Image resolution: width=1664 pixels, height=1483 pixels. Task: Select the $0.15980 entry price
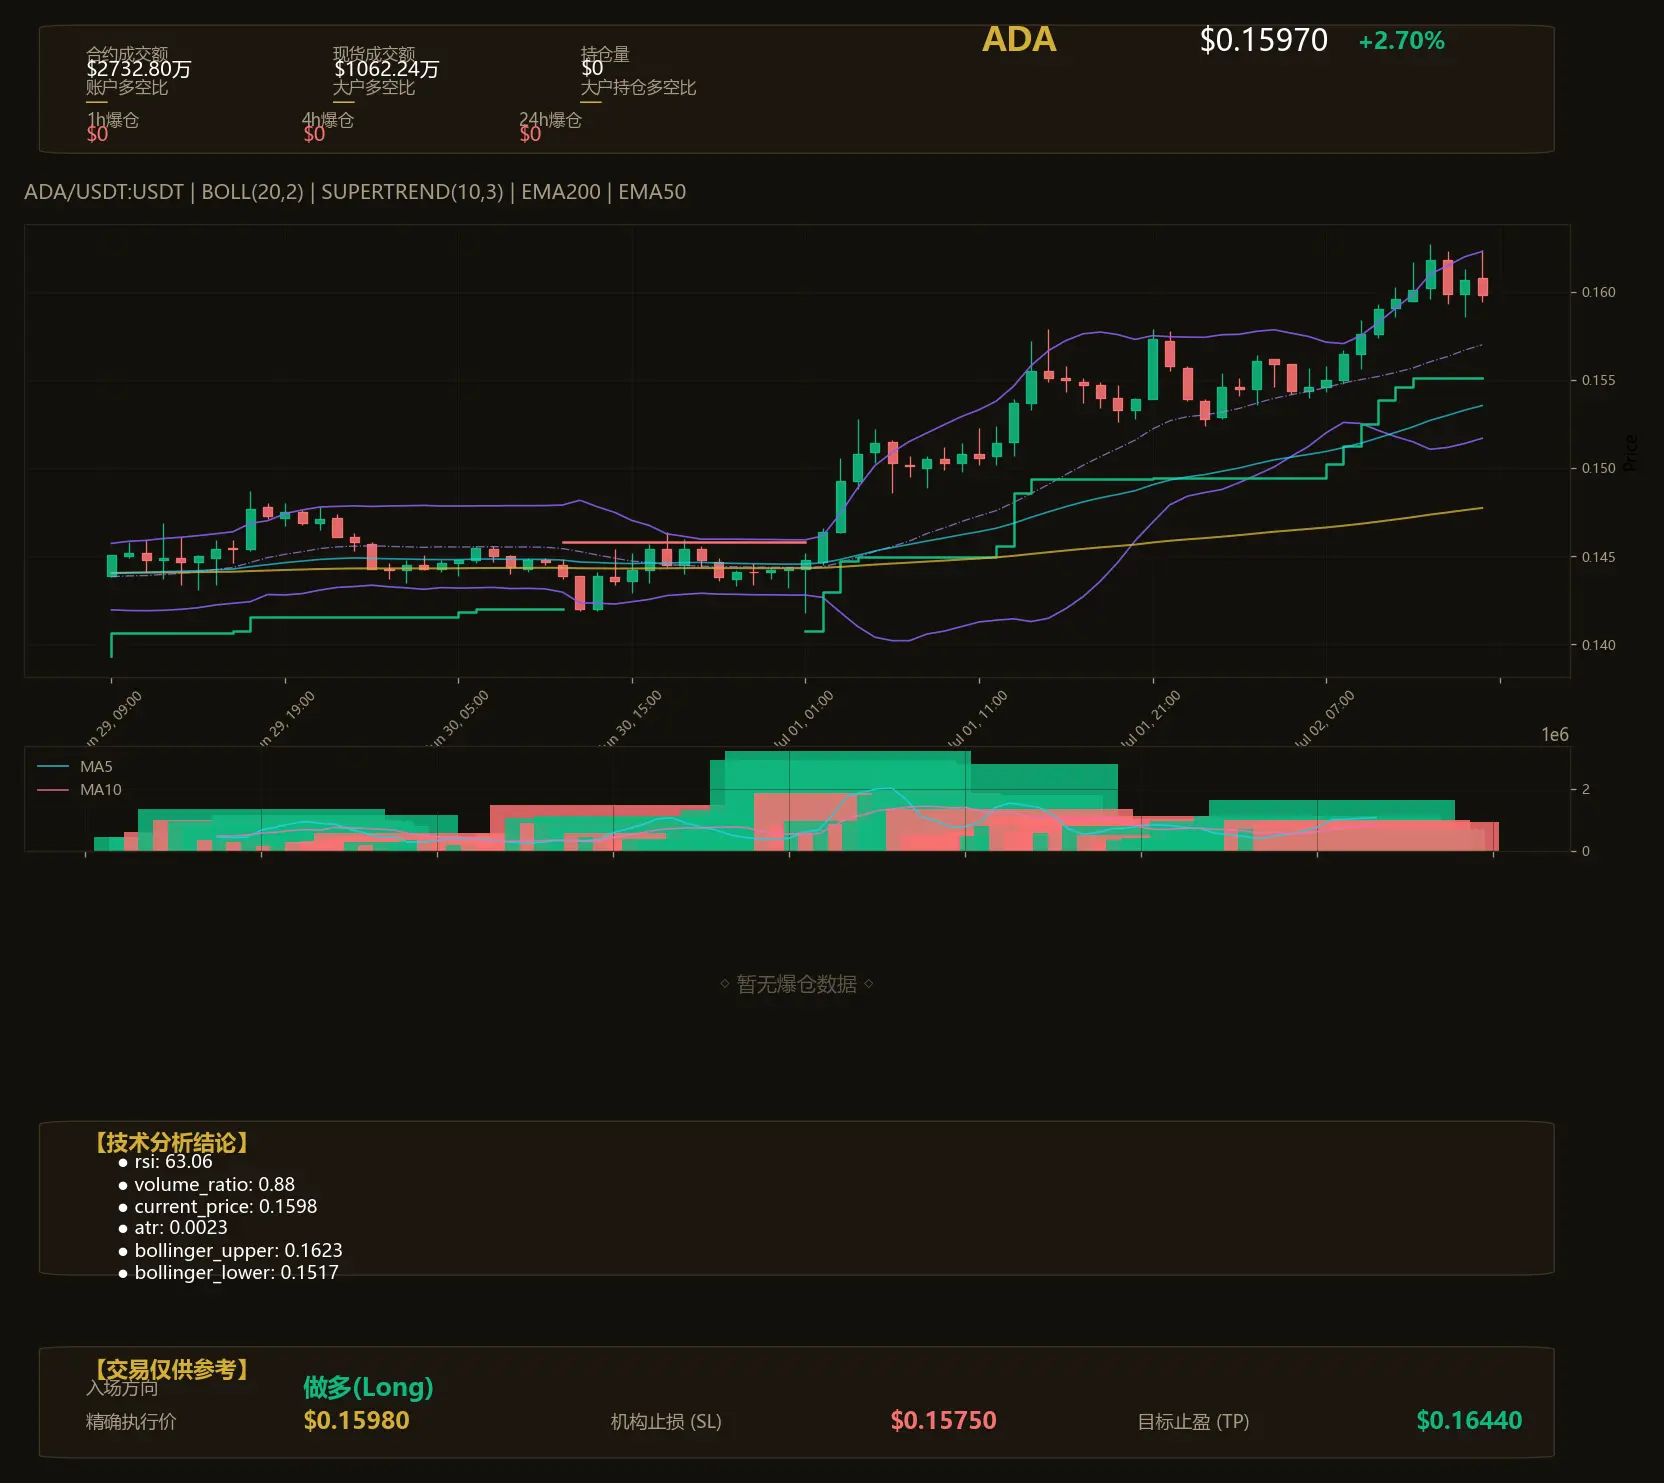coord(356,1421)
